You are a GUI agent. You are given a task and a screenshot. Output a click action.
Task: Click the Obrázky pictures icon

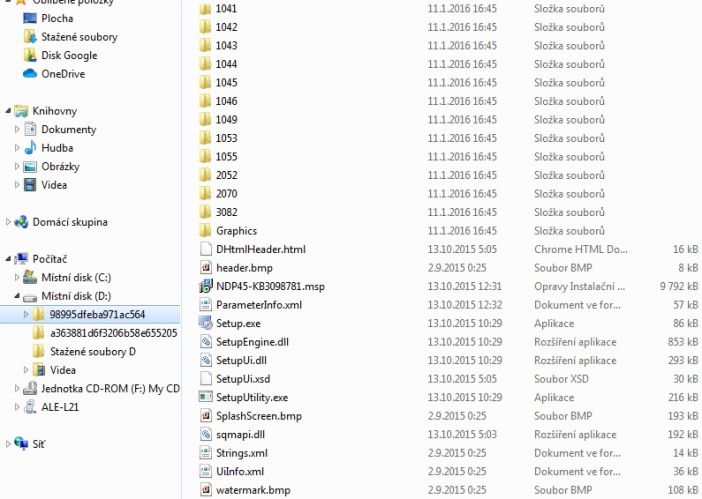30,166
